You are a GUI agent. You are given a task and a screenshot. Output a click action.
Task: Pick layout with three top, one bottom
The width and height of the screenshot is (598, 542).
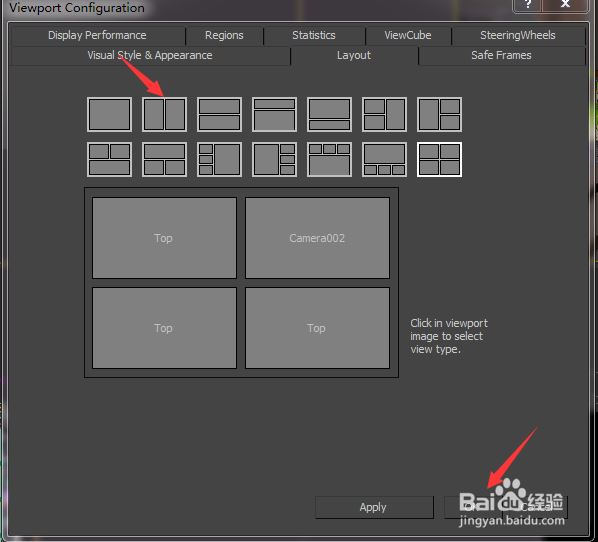tap(329, 159)
